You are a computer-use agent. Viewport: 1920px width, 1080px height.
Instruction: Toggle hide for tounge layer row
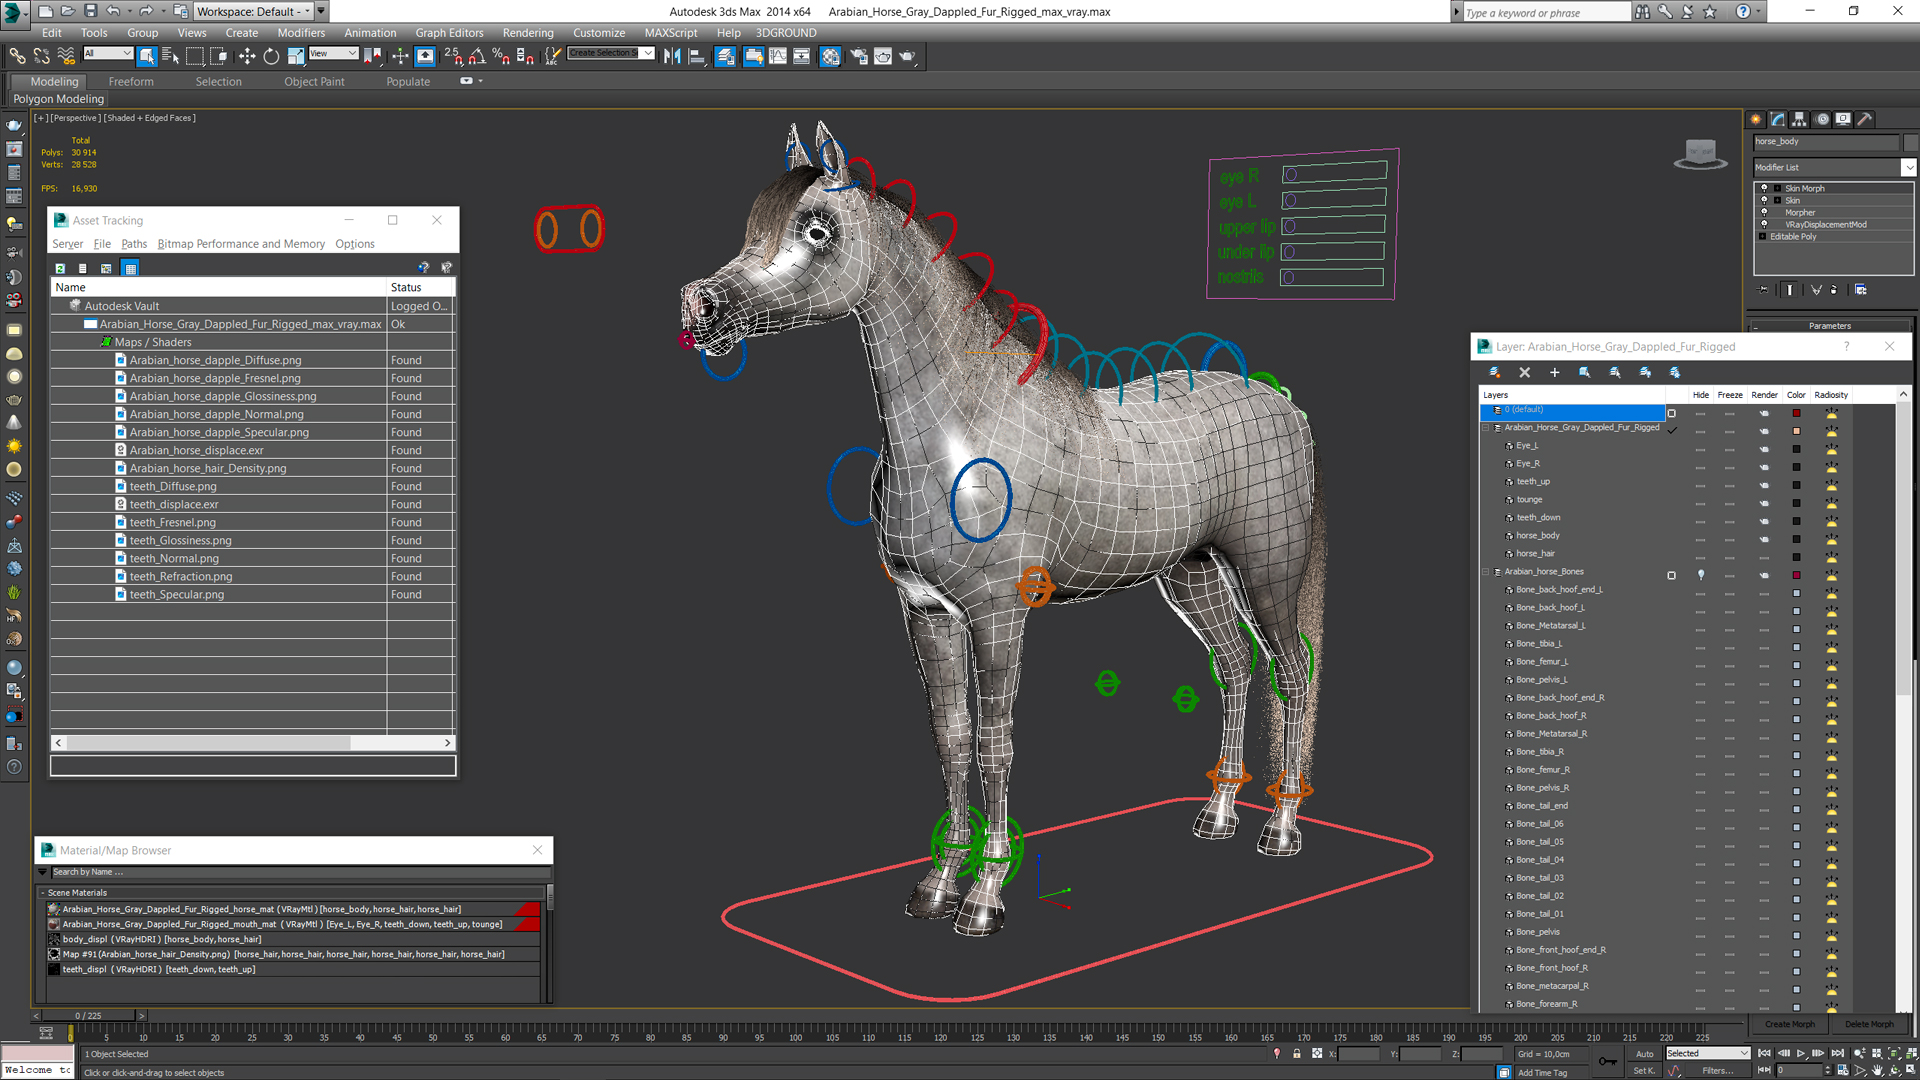[1700, 503]
